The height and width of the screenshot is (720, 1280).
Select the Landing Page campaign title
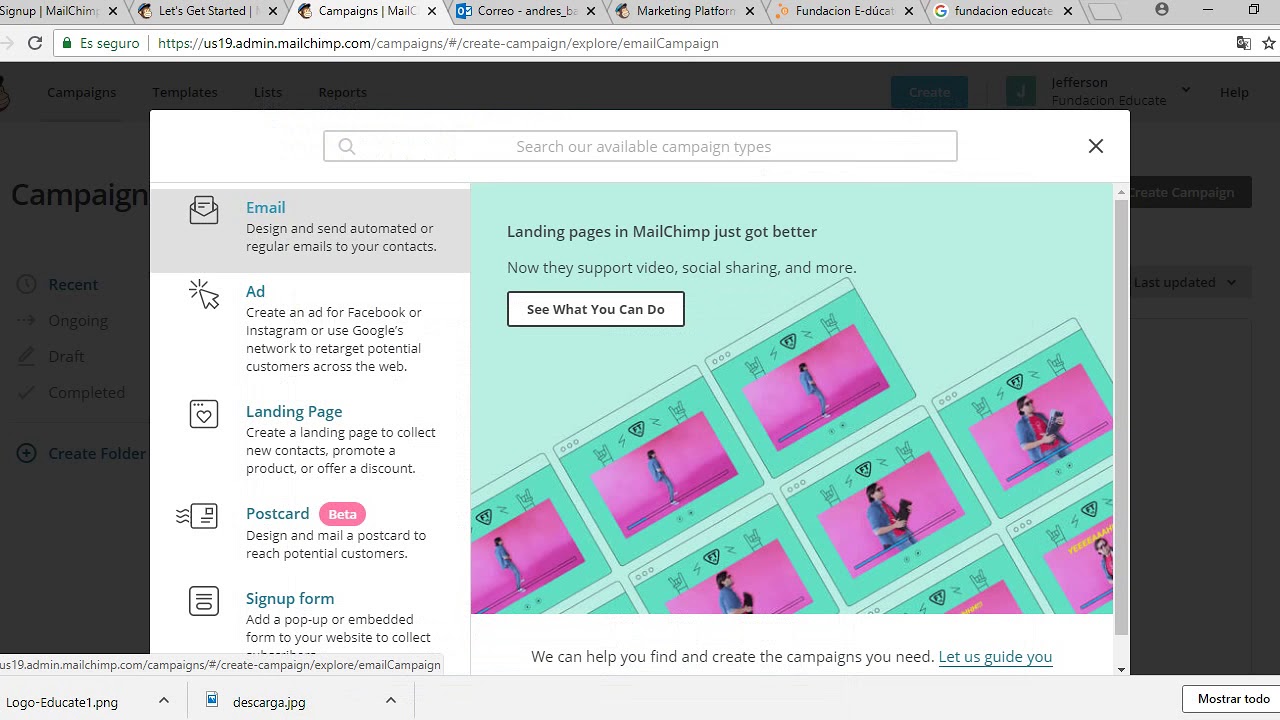[x=294, y=411]
